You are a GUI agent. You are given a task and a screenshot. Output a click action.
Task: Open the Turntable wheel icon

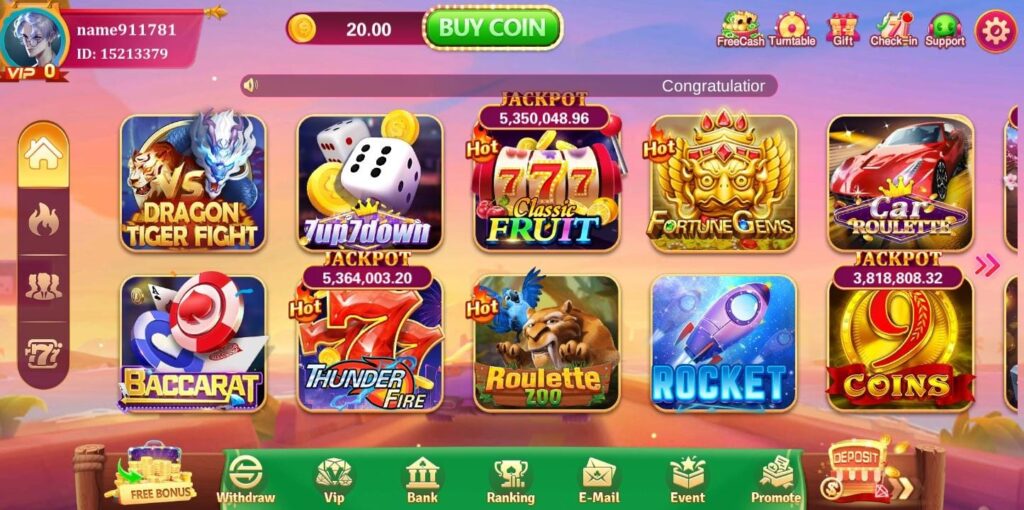[x=792, y=30]
